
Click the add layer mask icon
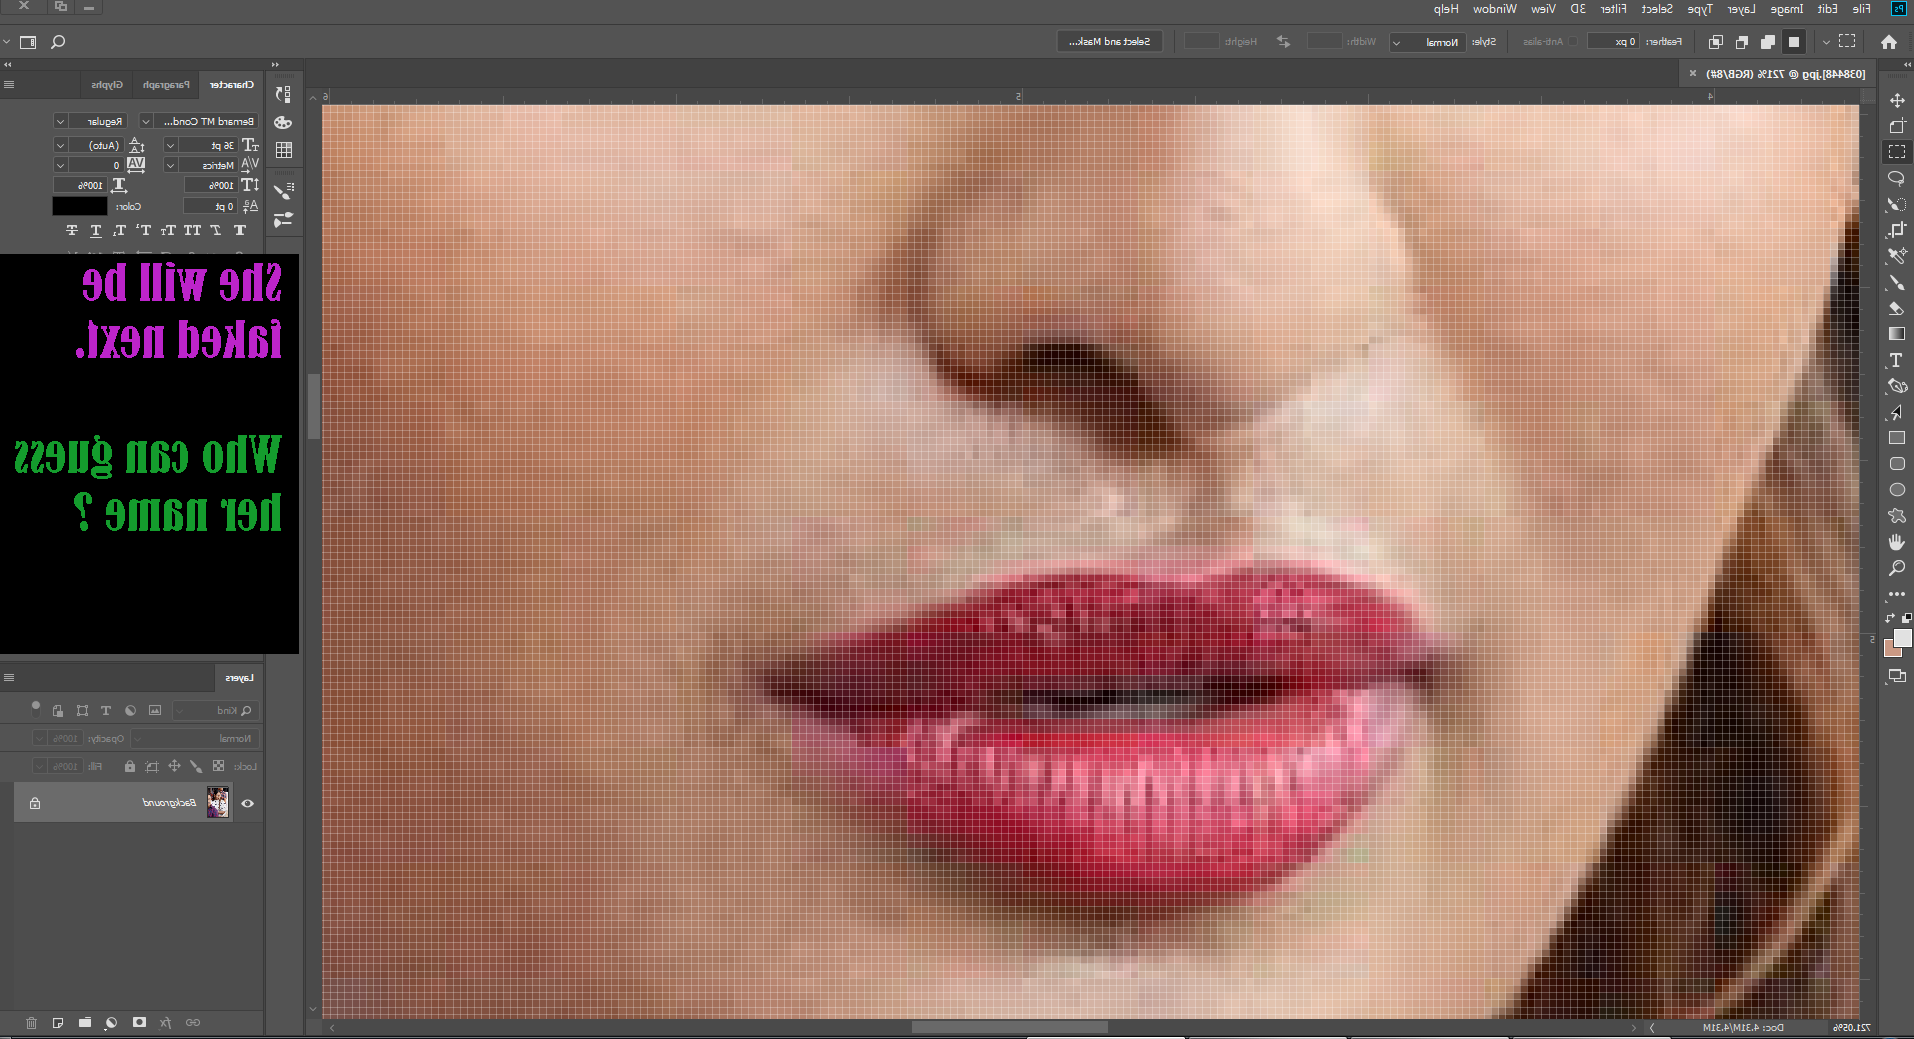click(139, 1023)
